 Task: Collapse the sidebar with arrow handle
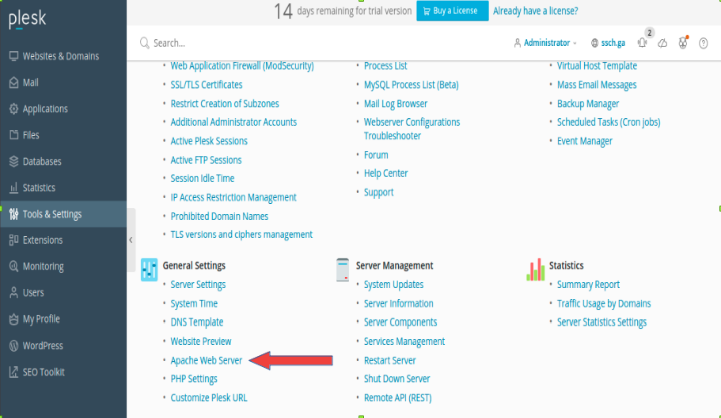click(131, 240)
